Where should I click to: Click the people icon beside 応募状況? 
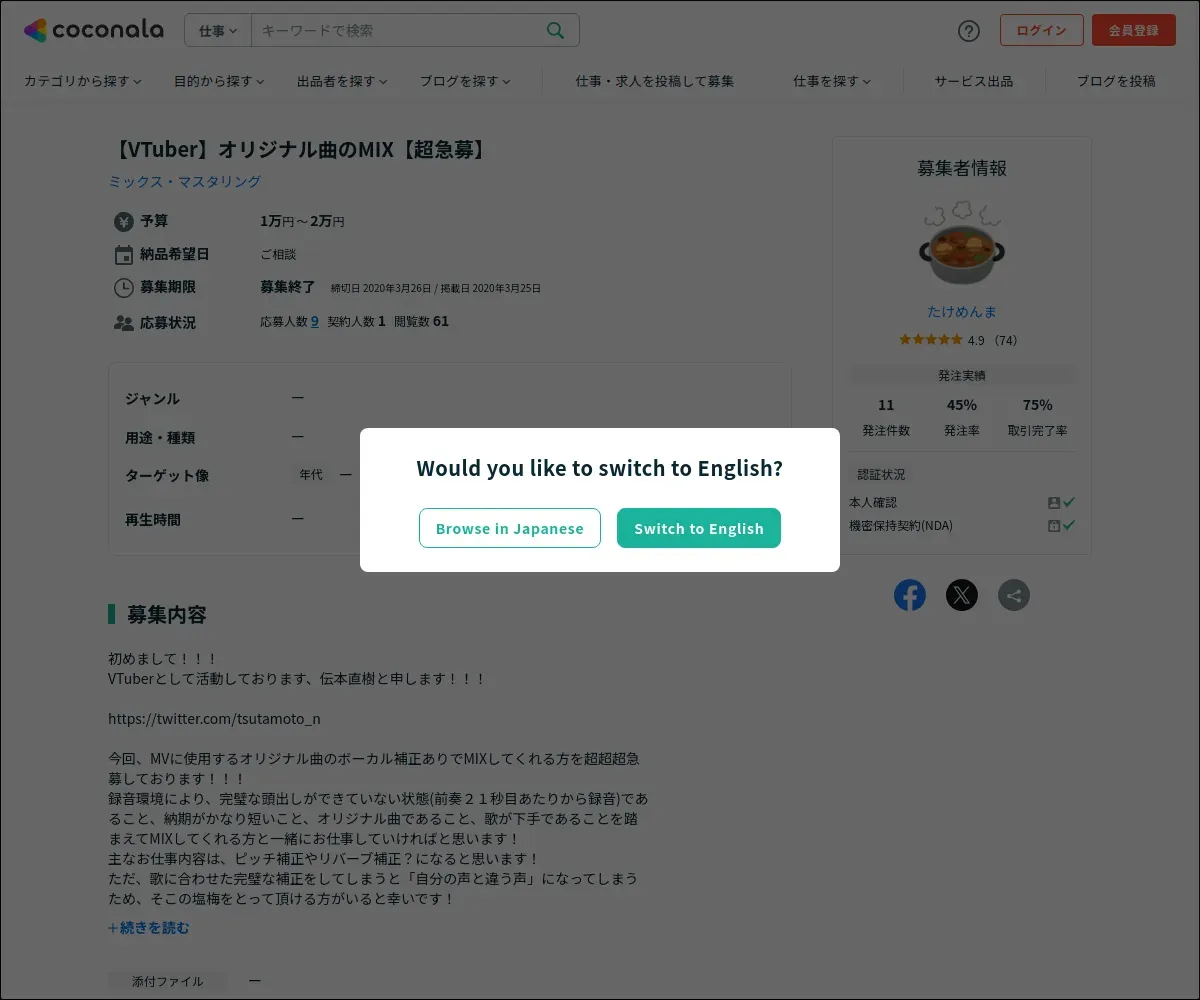pyautogui.click(x=124, y=323)
